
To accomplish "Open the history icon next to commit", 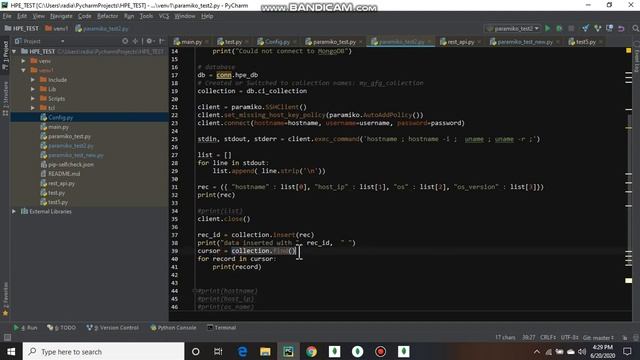I will tap(609, 28).
